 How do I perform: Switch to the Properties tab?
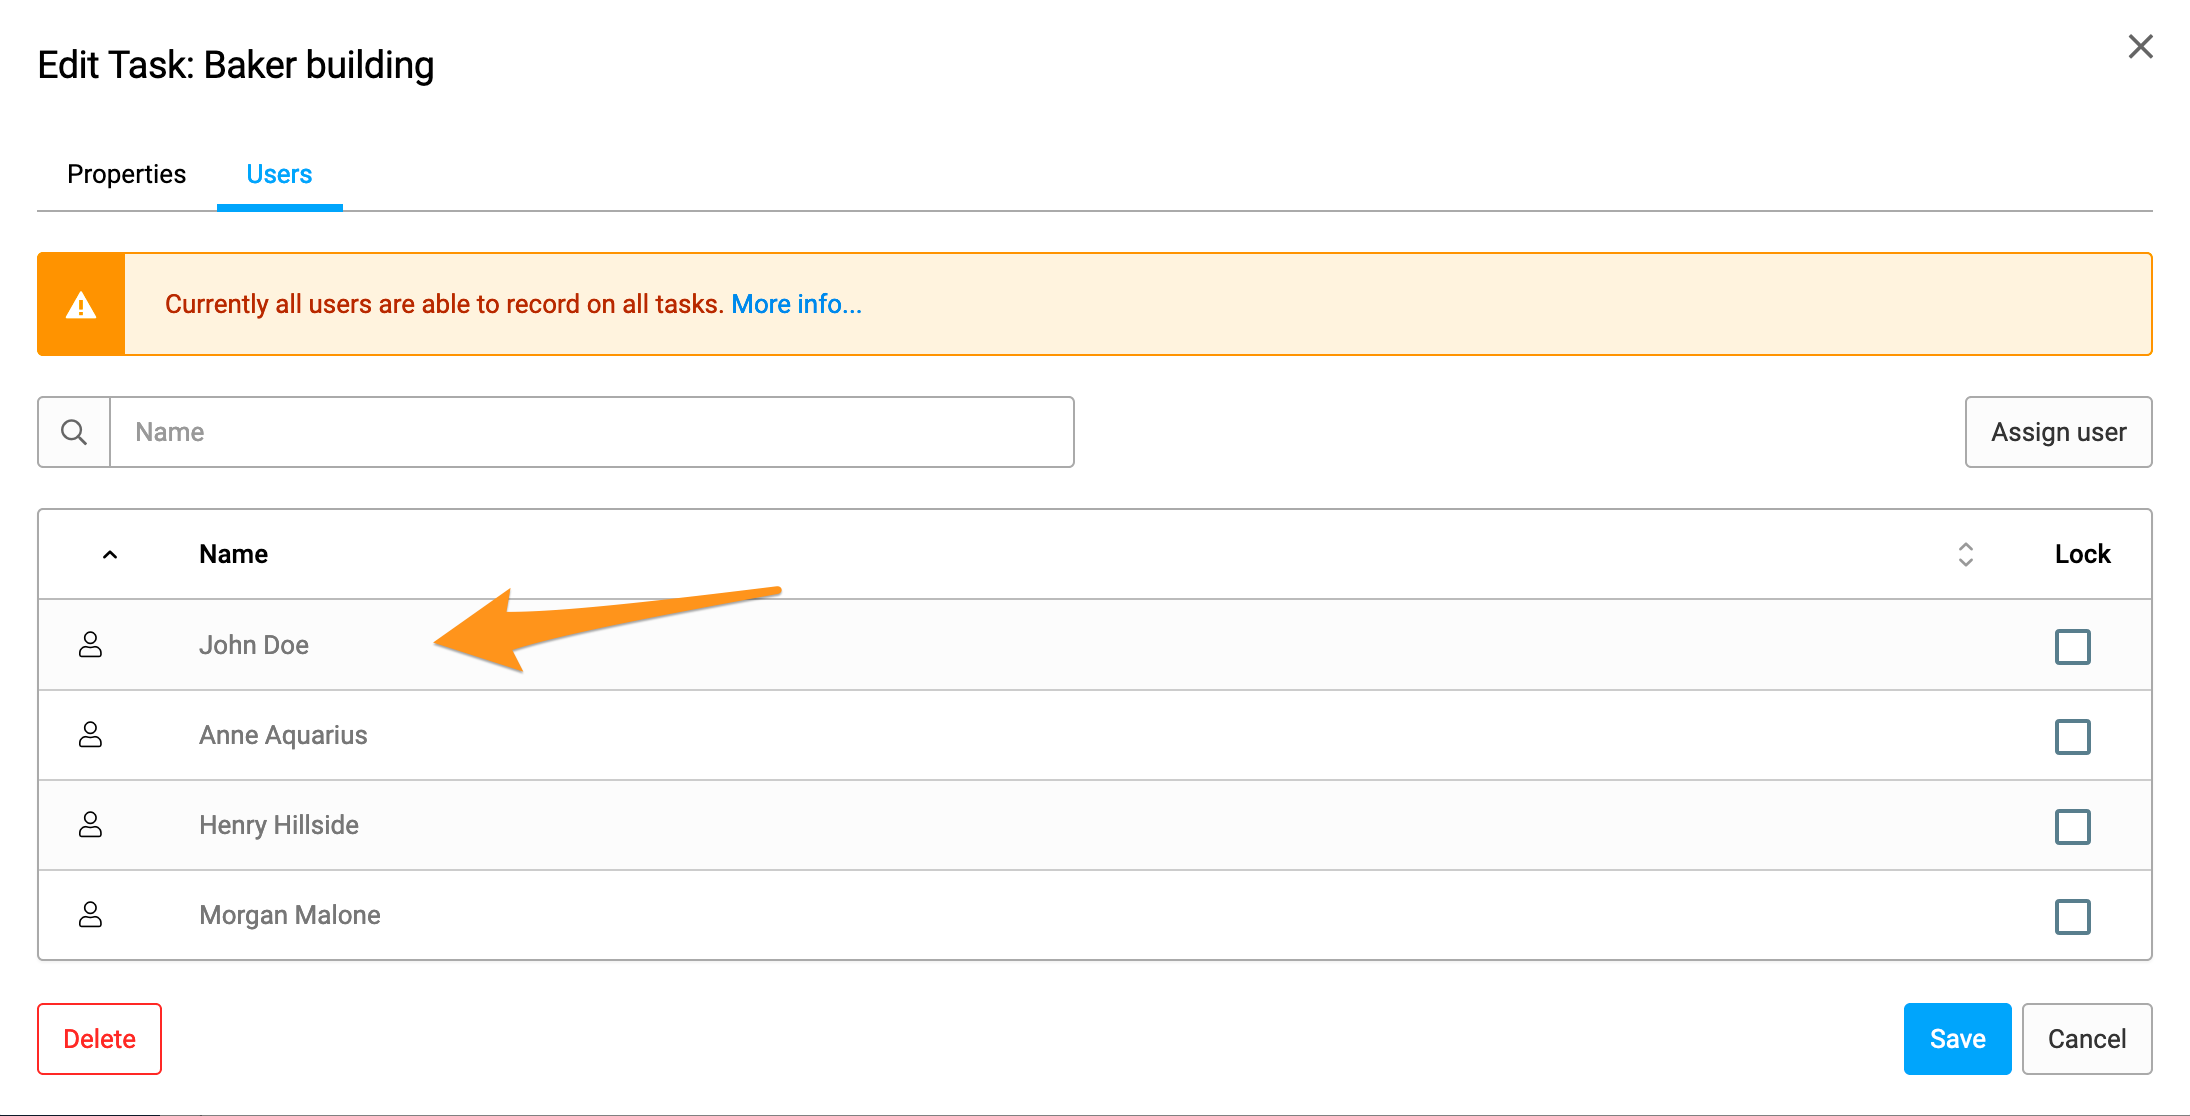(126, 174)
